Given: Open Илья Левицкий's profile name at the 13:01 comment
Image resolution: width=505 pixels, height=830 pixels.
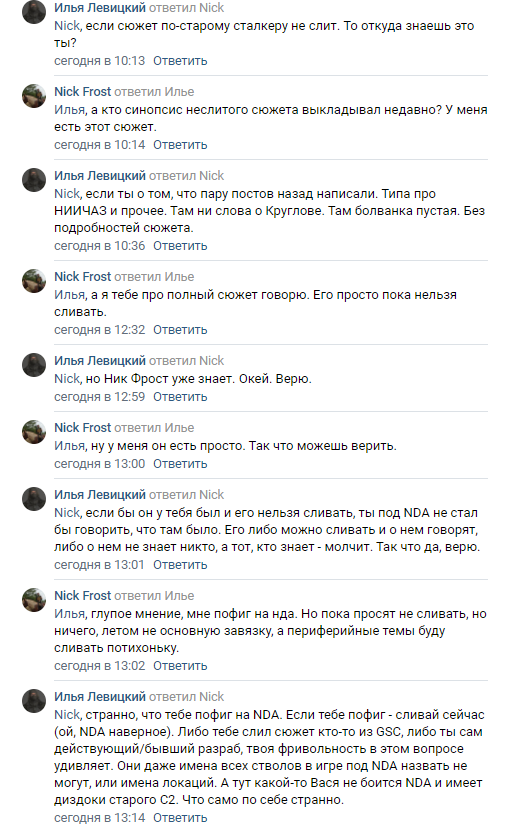Looking at the screenshot, I should [100, 494].
